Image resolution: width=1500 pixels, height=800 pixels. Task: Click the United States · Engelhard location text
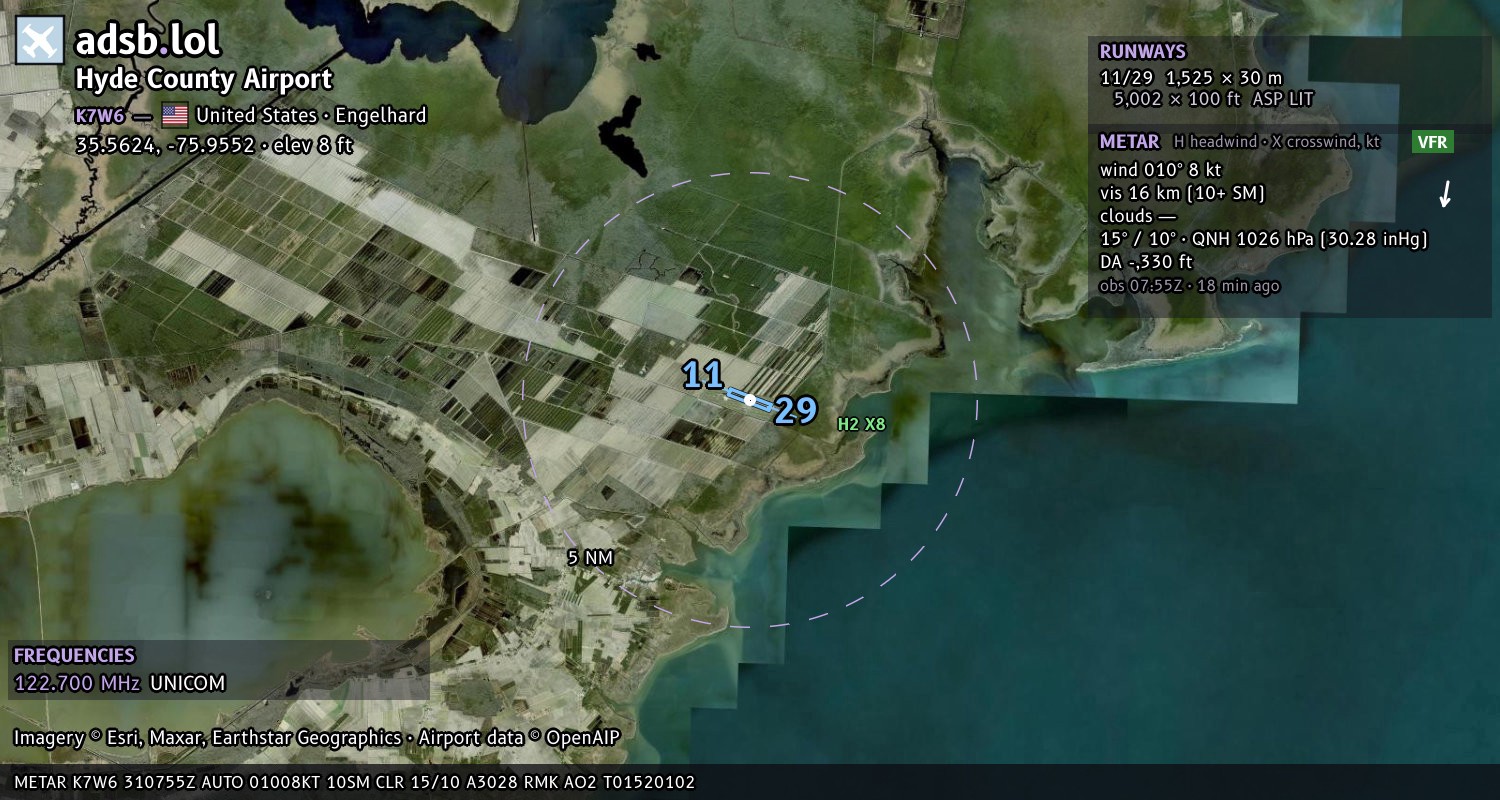(x=311, y=115)
